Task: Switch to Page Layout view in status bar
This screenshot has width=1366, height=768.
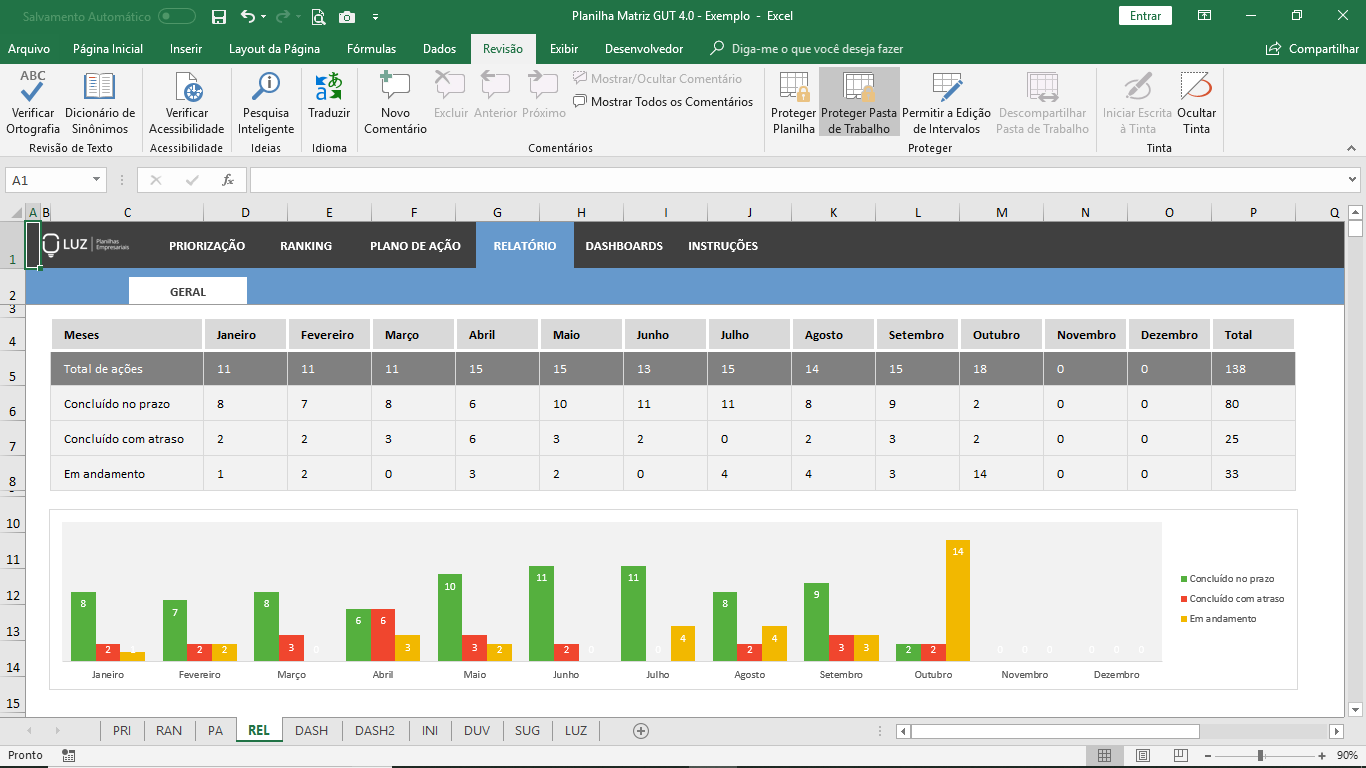Action: (1142, 756)
